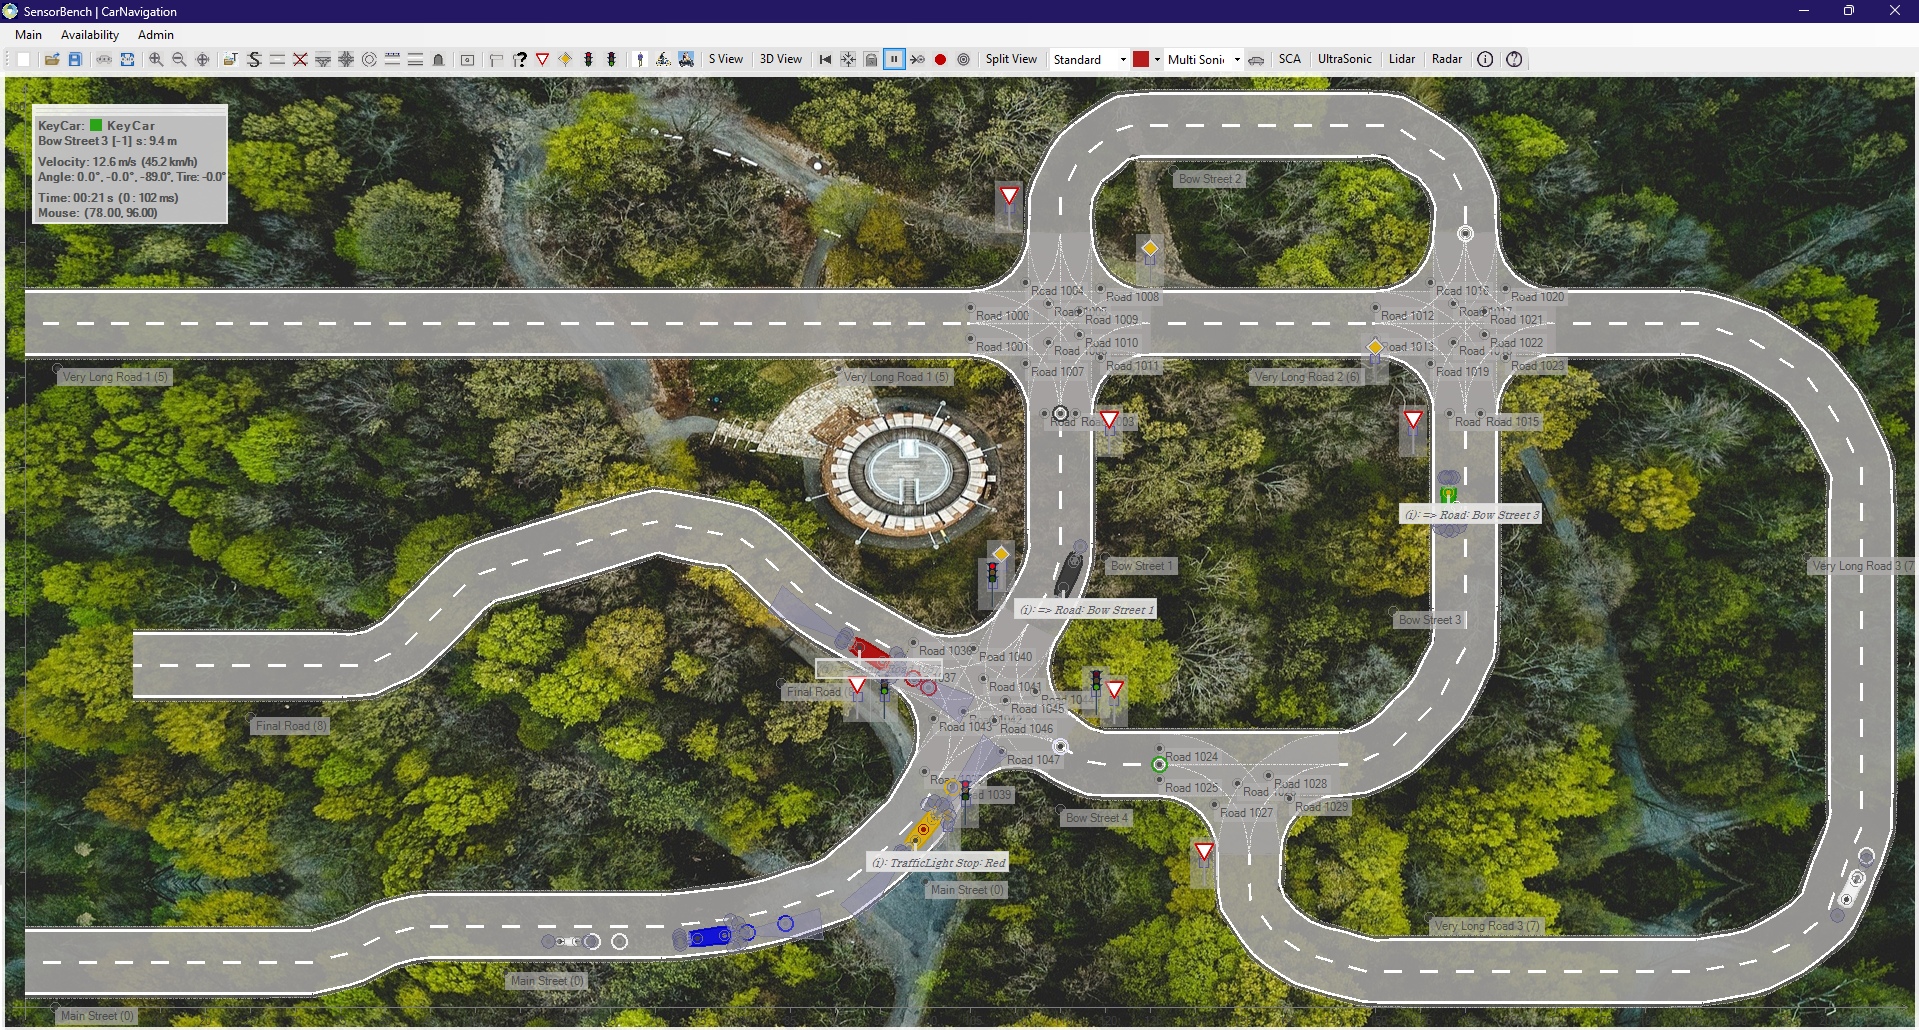Viewport: 1919px width, 1030px height.
Task: Expand the dropdown beside the red swatch
Action: click(1157, 59)
